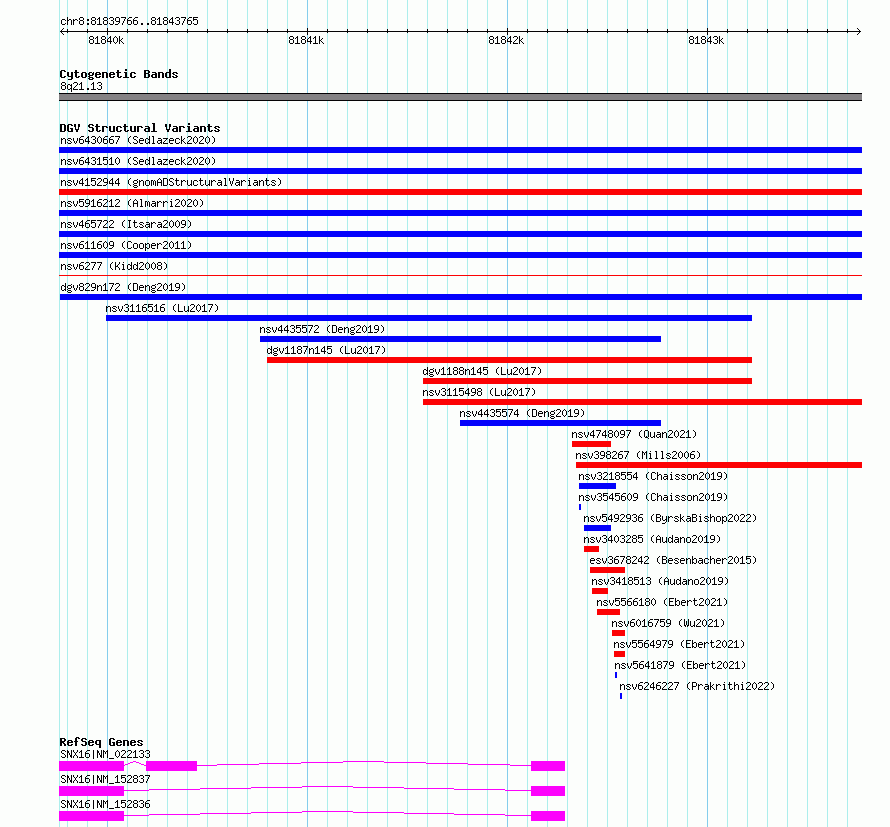This screenshot has height=827, width=890.
Task: Select the blue bar under nsv465722
Action: (460, 234)
